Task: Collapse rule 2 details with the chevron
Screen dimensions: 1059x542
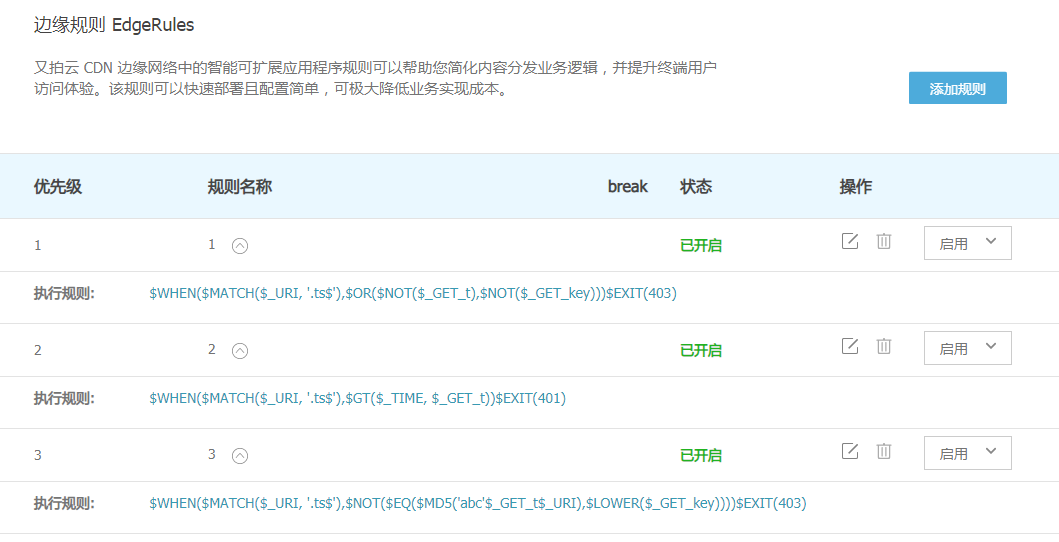Action: pos(240,350)
